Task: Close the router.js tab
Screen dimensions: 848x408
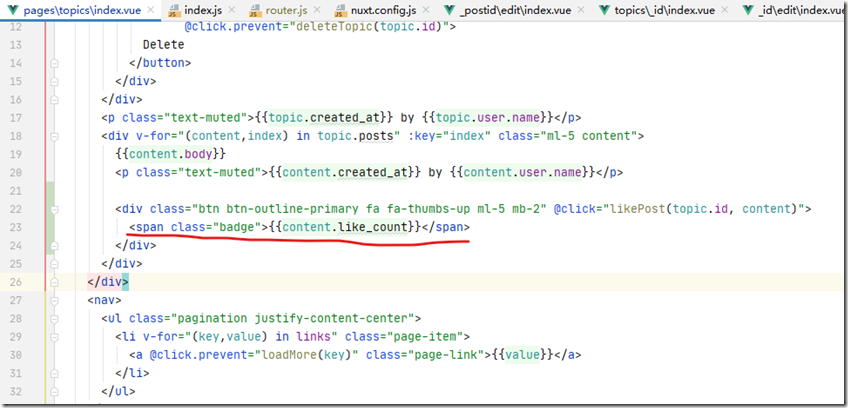Action: (316, 10)
